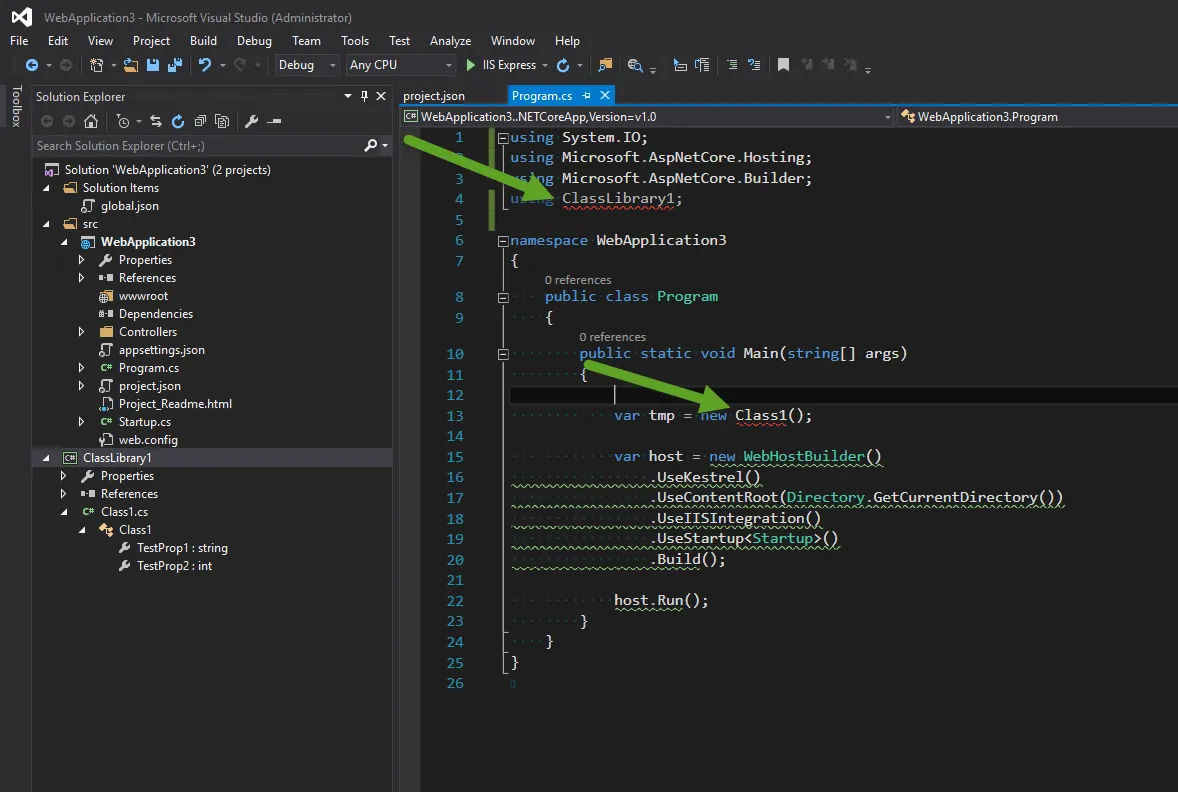Open the Analyze menu
The height and width of the screenshot is (792, 1178).
(450, 41)
